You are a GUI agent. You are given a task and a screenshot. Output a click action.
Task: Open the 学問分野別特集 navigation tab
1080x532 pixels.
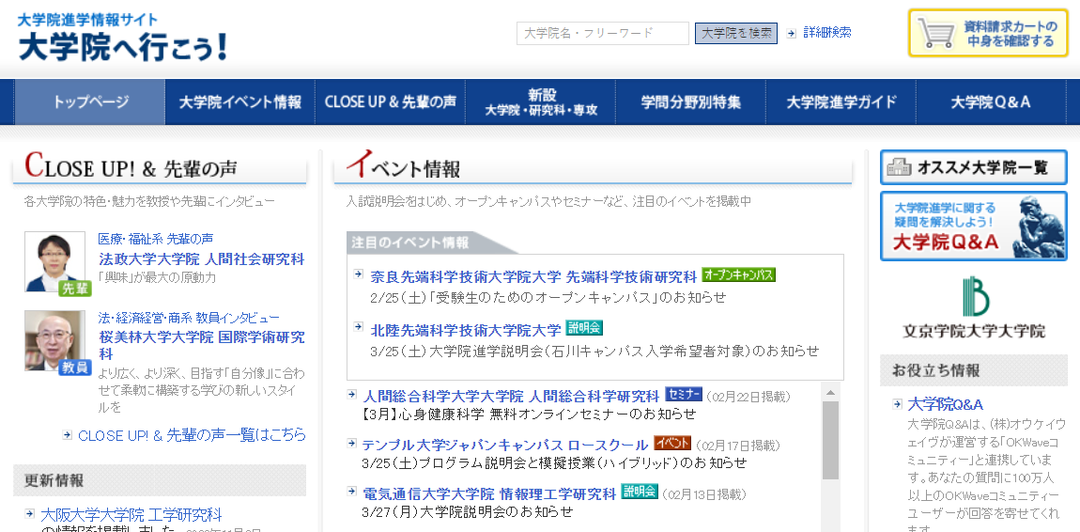click(691, 102)
